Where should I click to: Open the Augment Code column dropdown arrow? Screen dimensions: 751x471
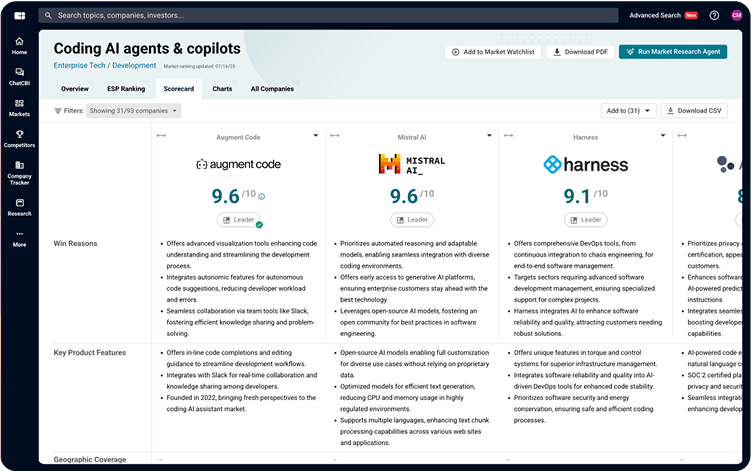pyautogui.click(x=316, y=136)
